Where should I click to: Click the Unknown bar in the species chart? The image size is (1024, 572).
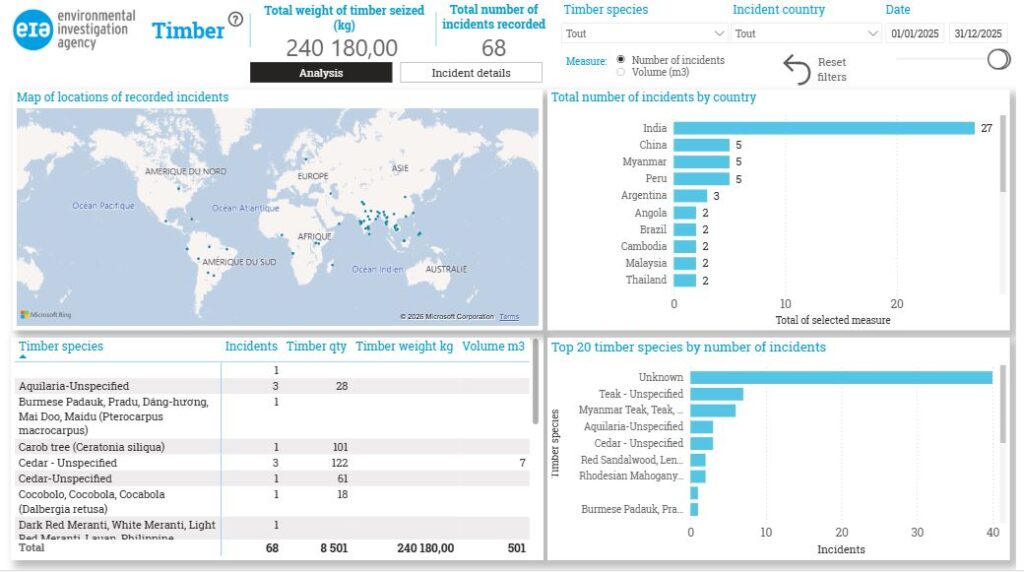point(840,377)
